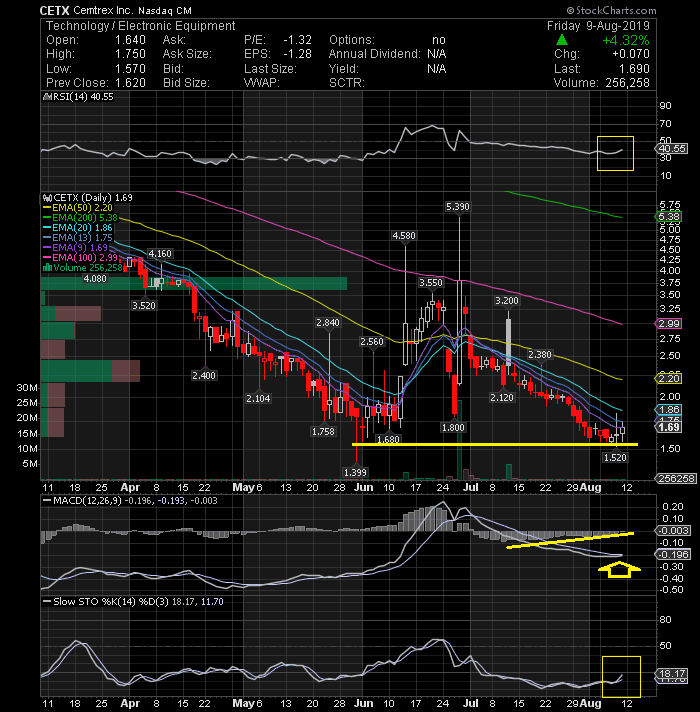The image size is (700, 712).
Task: Click the 4.580 price peak label
Action: point(404,236)
